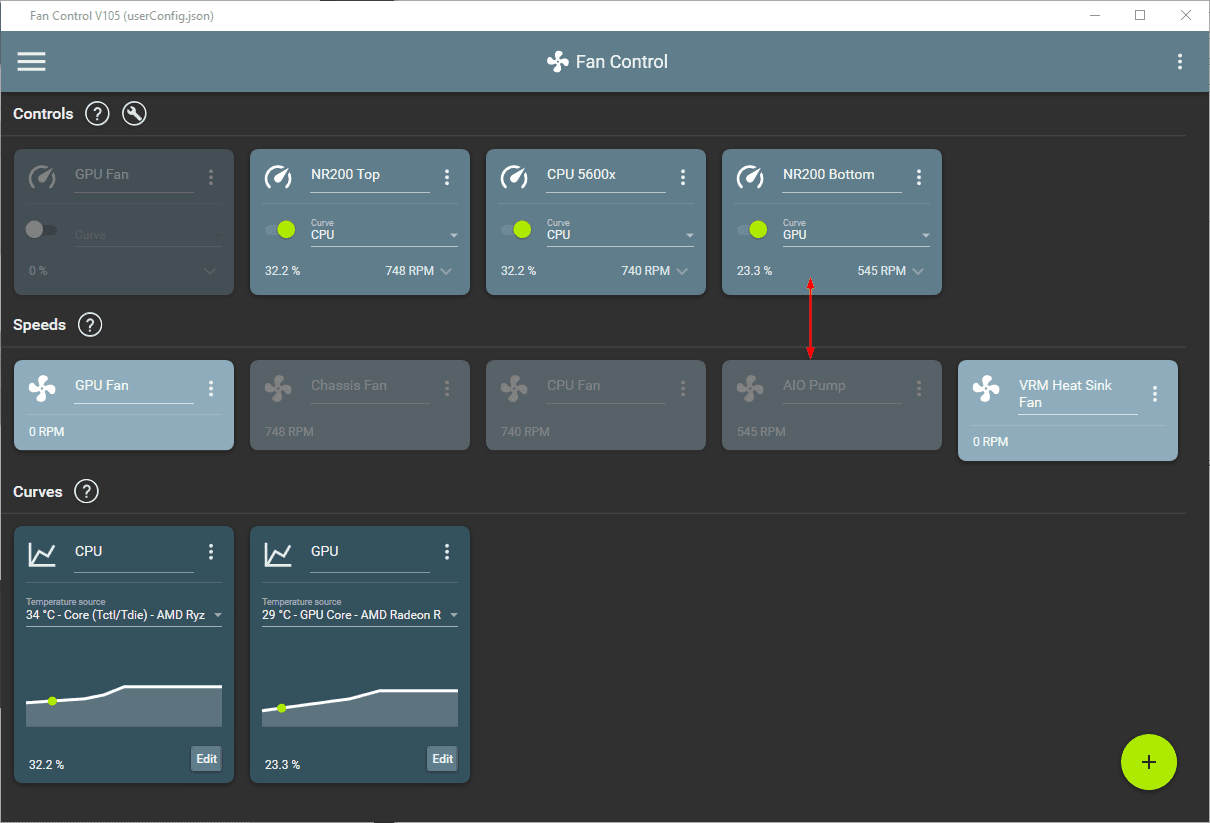Viewport: 1210px width, 823px height.
Task: Open options menu of Chassis Fan card
Action: click(447, 388)
